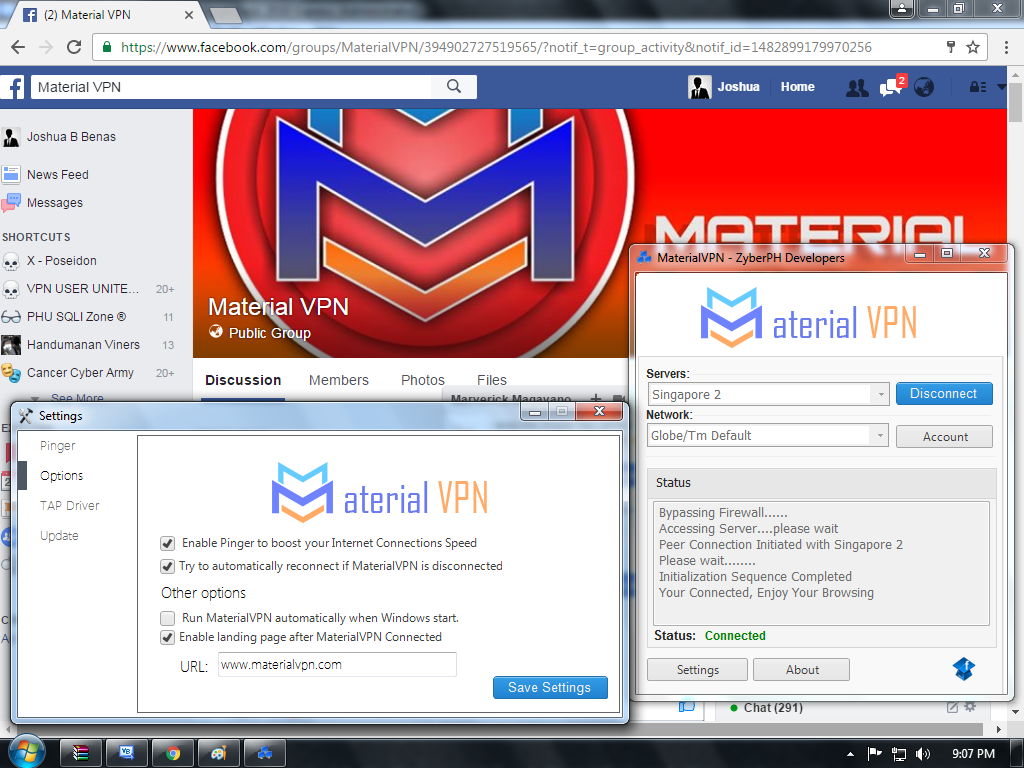Click the landing page URL field
Image resolution: width=1024 pixels, height=768 pixels.
click(x=337, y=665)
